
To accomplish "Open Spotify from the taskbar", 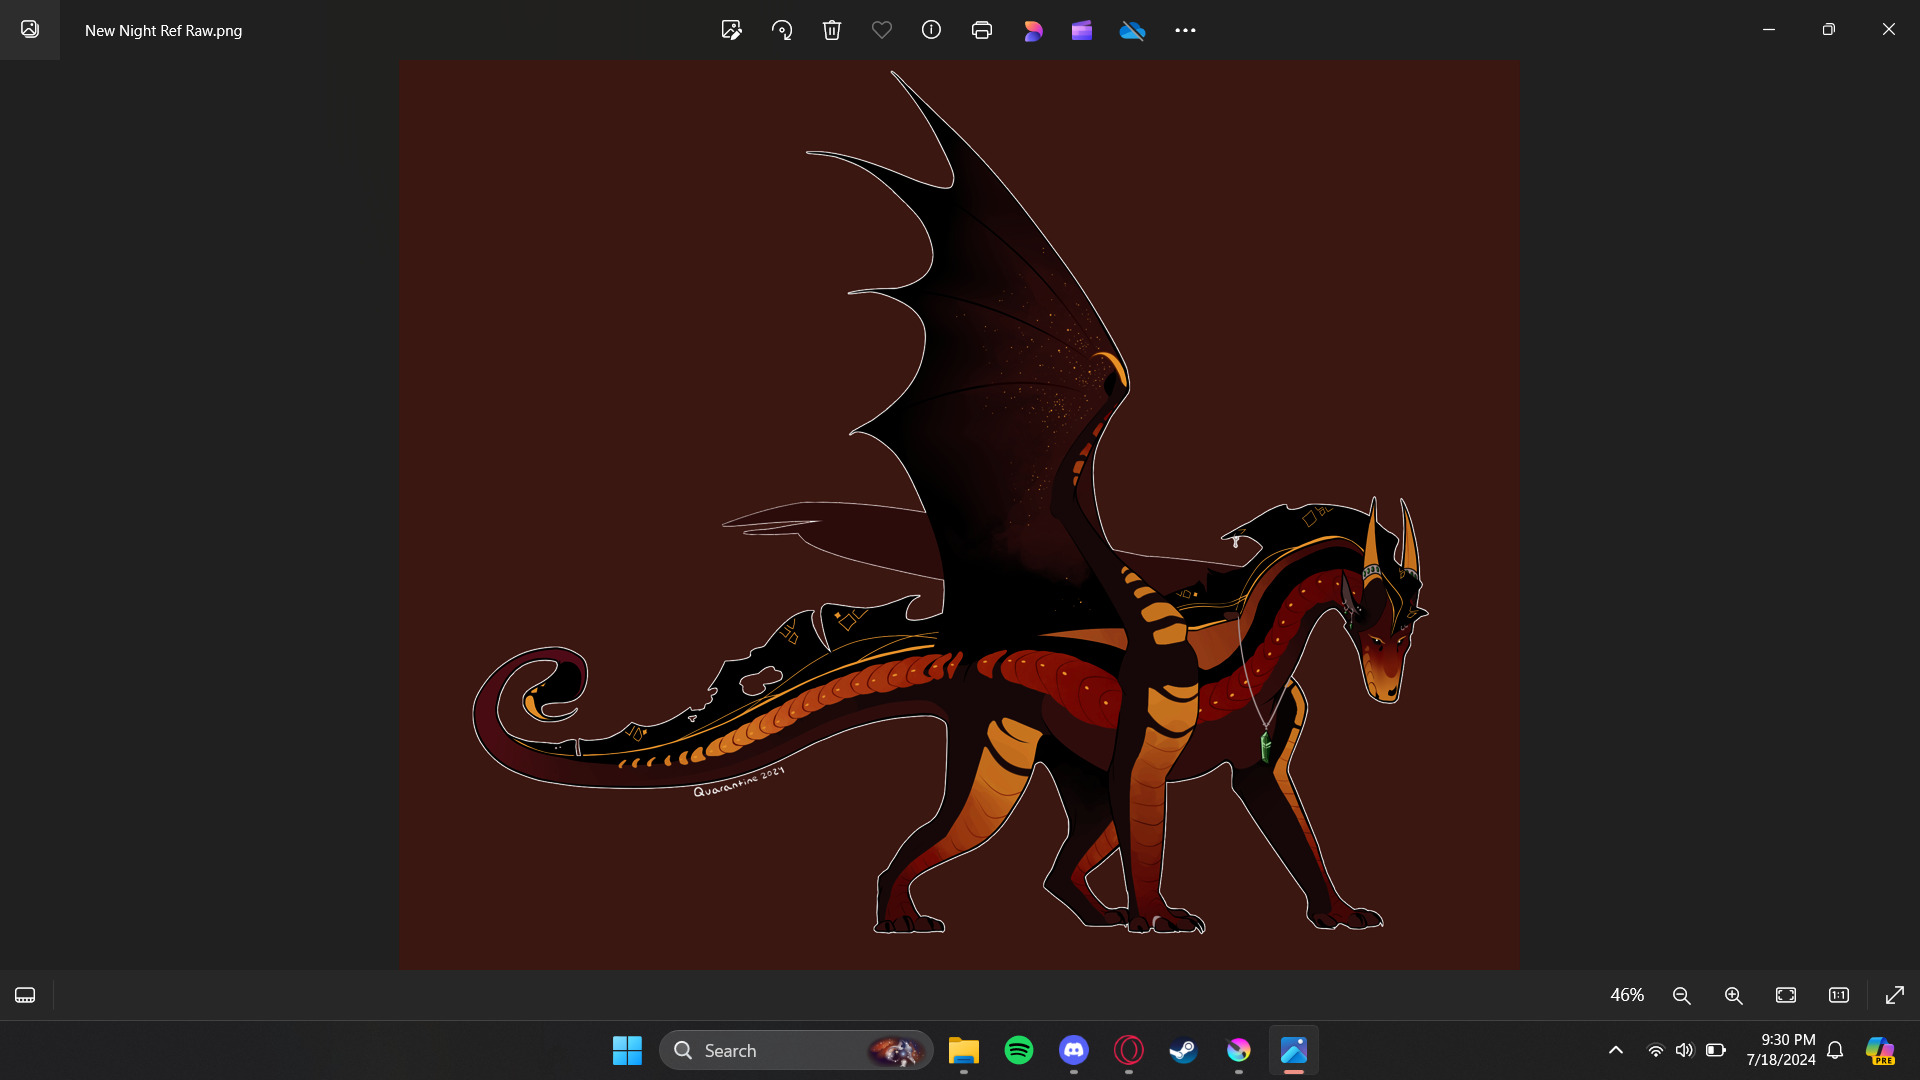I will click(x=1019, y=1050).
